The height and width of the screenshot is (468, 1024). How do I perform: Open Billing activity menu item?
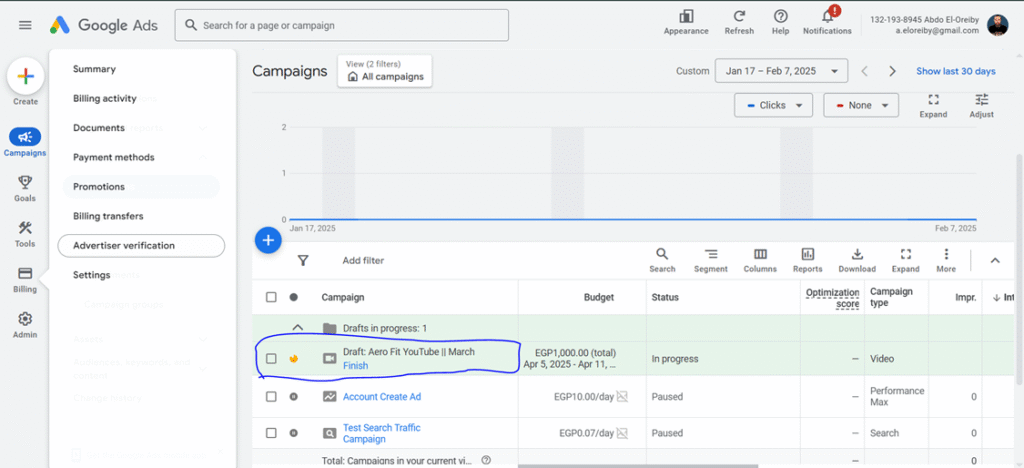(x=104, y=99)
